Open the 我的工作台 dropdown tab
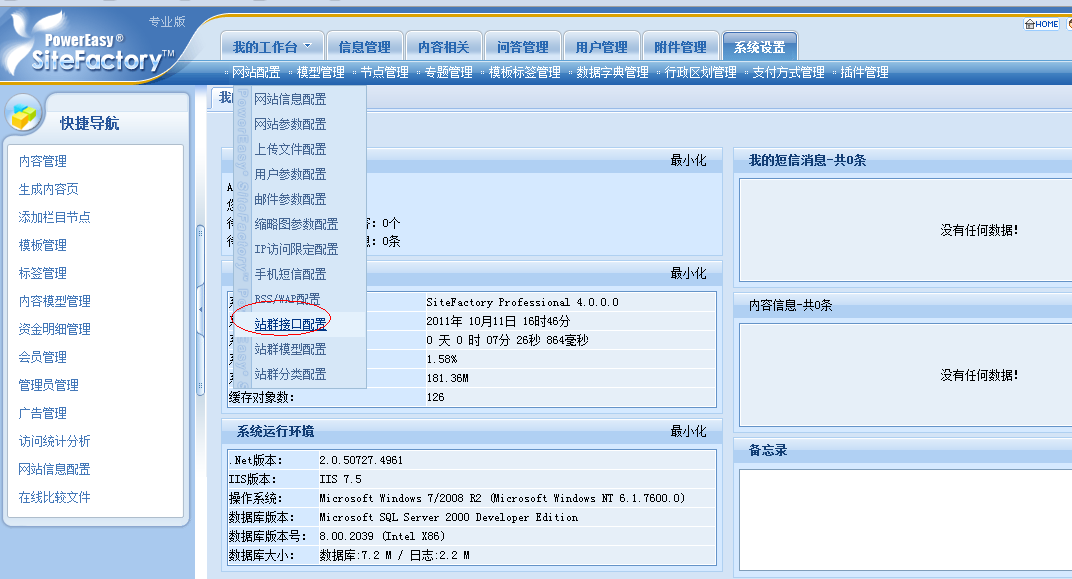Image resolution: width=1072 pixels, height=579 pixels. click(x=271, y=47)
